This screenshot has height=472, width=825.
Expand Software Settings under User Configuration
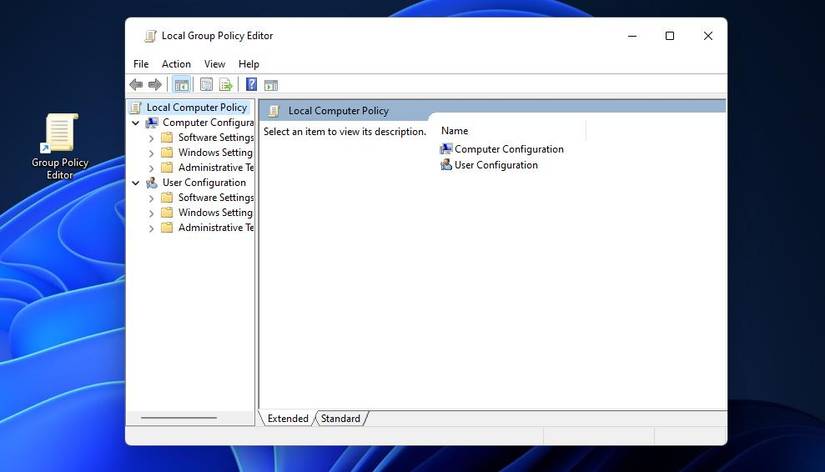(152, 198)
